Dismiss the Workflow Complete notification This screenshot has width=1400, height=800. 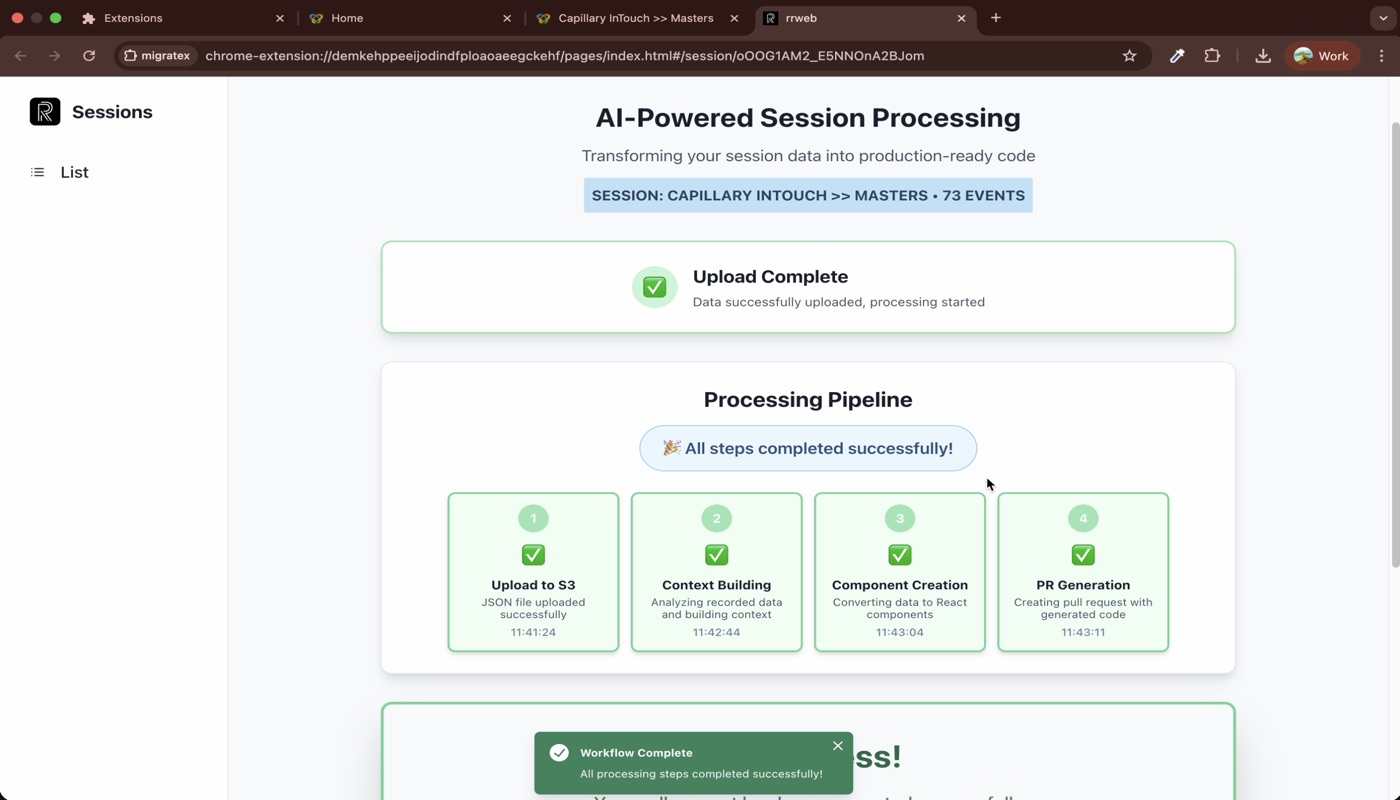click(838, 746)
